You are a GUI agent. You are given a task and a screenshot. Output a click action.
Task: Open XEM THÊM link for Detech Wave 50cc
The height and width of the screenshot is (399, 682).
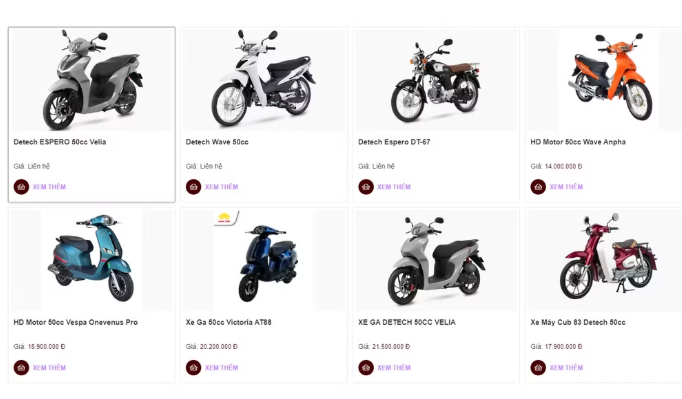click(221, 187)
